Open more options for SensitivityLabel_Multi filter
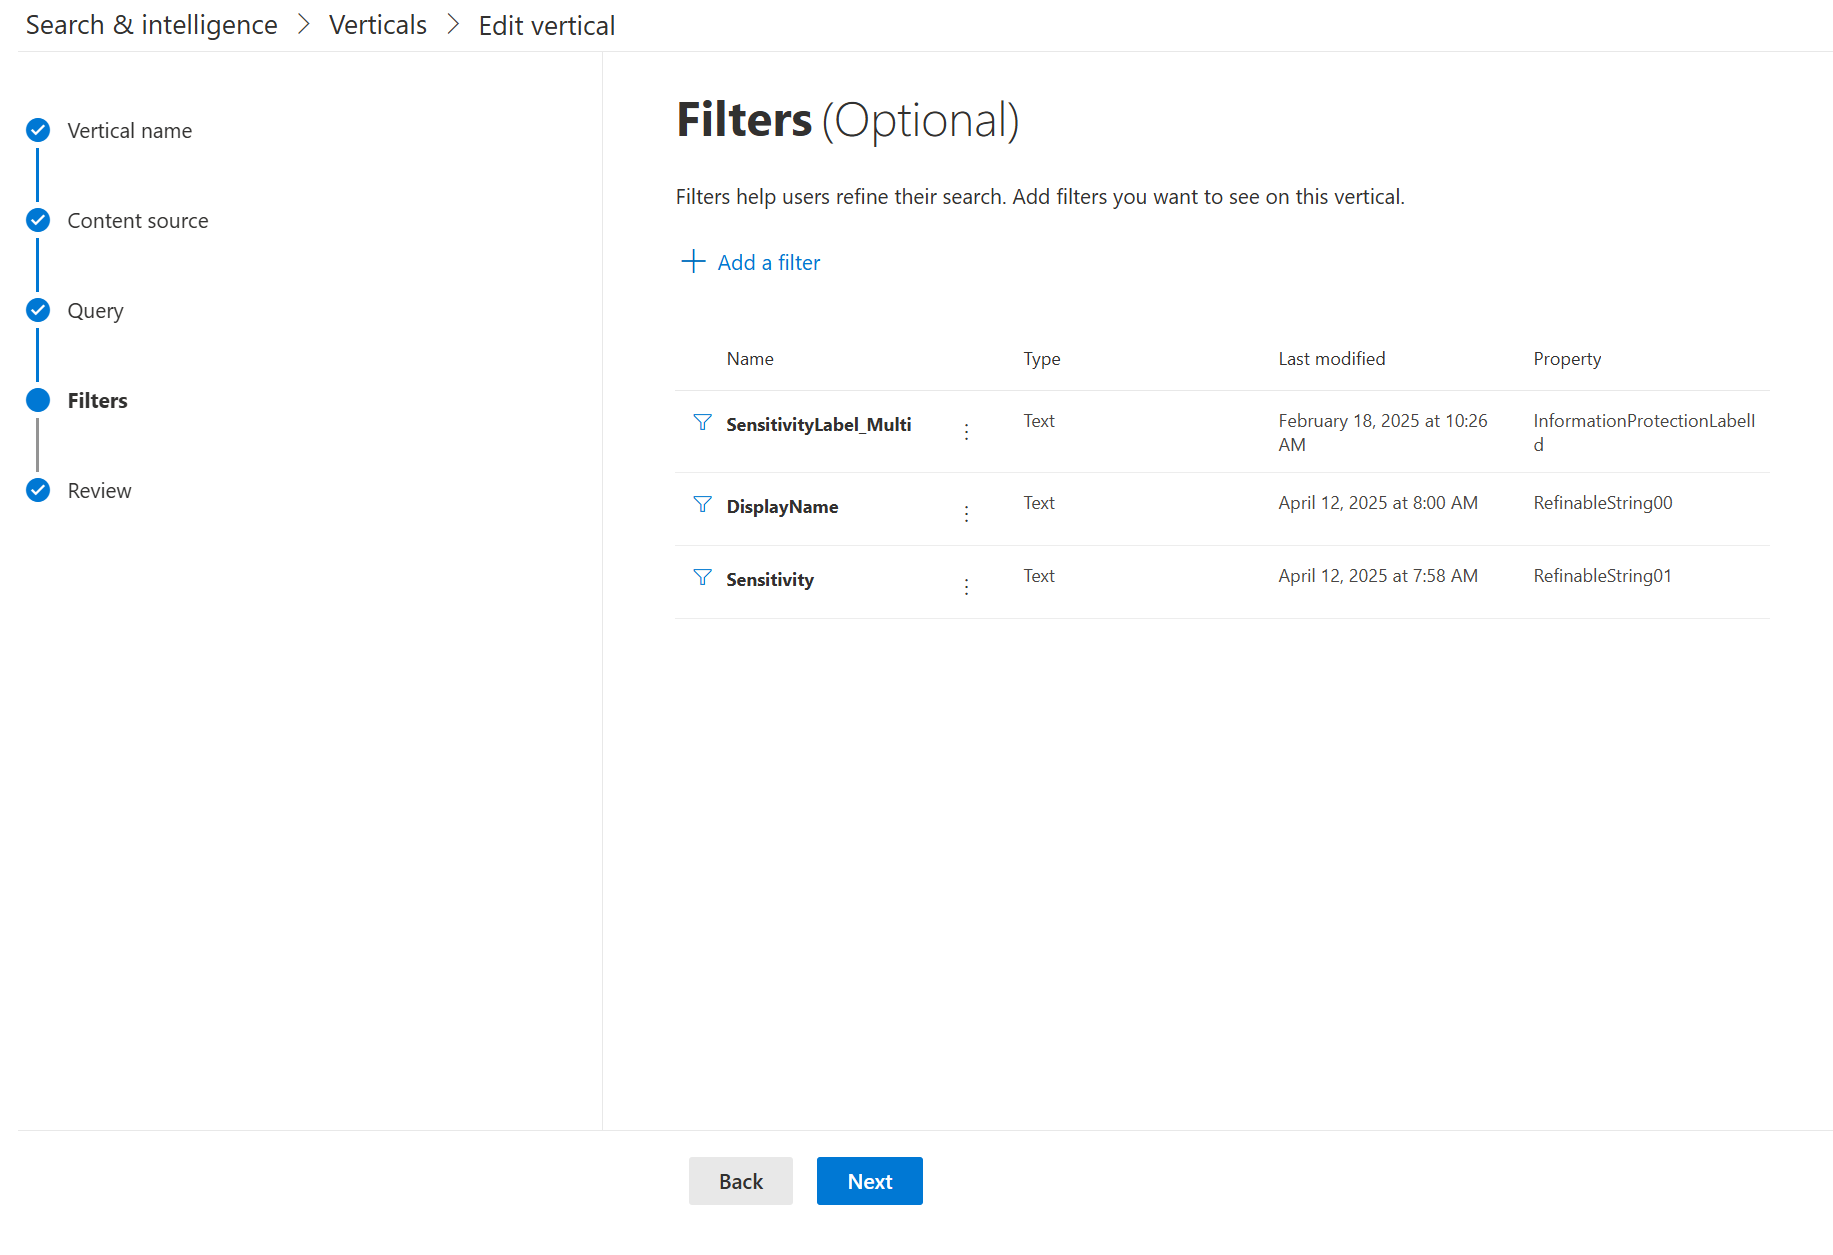Image resolution: width=1833 pixels, height=1255 pixels. click(x=966, y=432)
